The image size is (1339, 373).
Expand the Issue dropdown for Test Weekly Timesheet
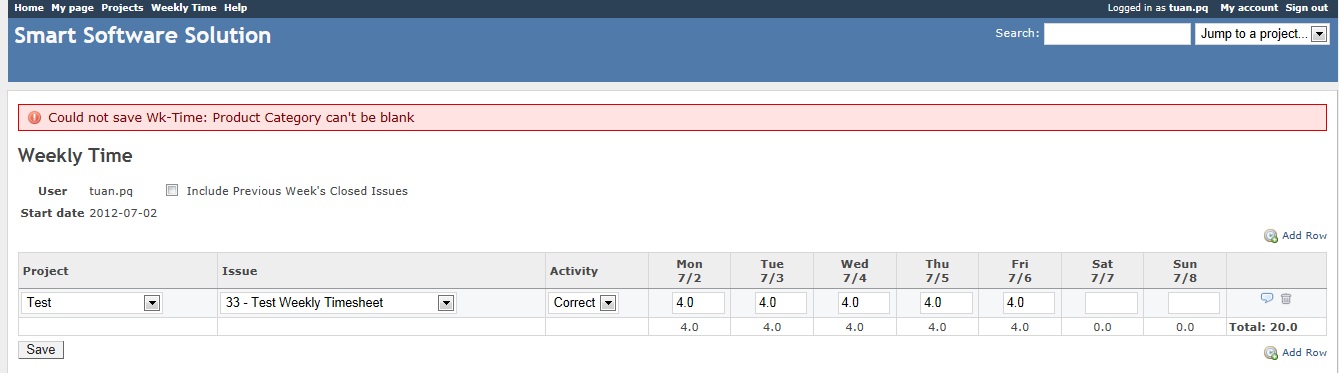point(338,302)
